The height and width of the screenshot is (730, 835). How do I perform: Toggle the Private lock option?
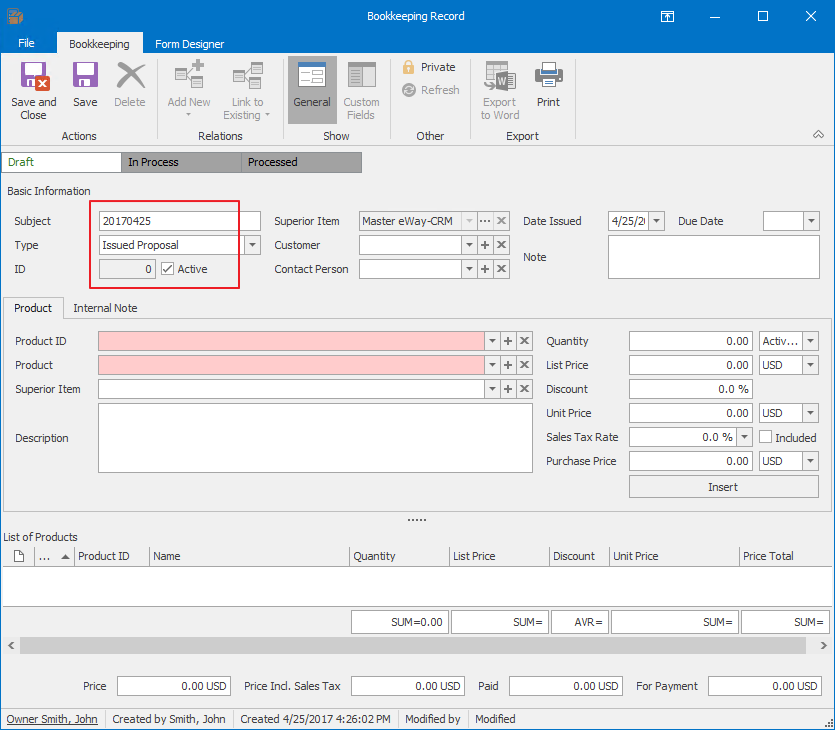pyautogui.click(x=430, y=67)
